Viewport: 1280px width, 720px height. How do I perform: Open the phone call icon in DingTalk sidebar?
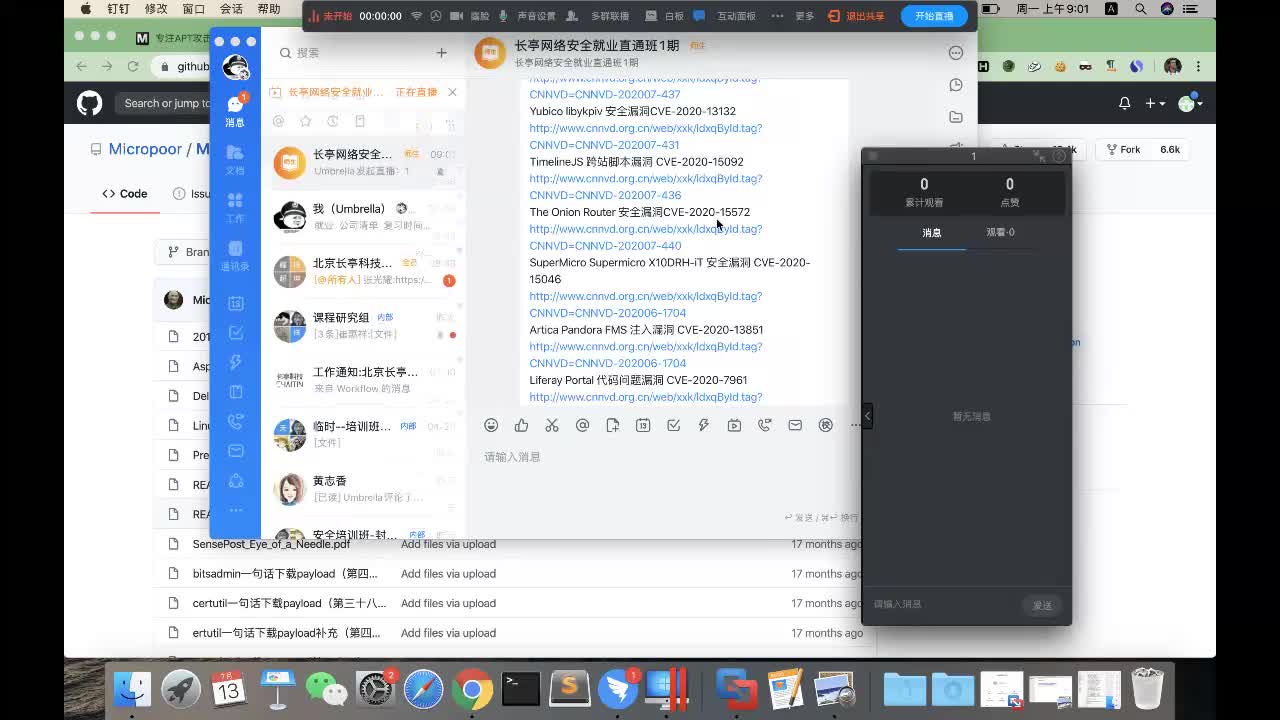click(x=236, y=422)
